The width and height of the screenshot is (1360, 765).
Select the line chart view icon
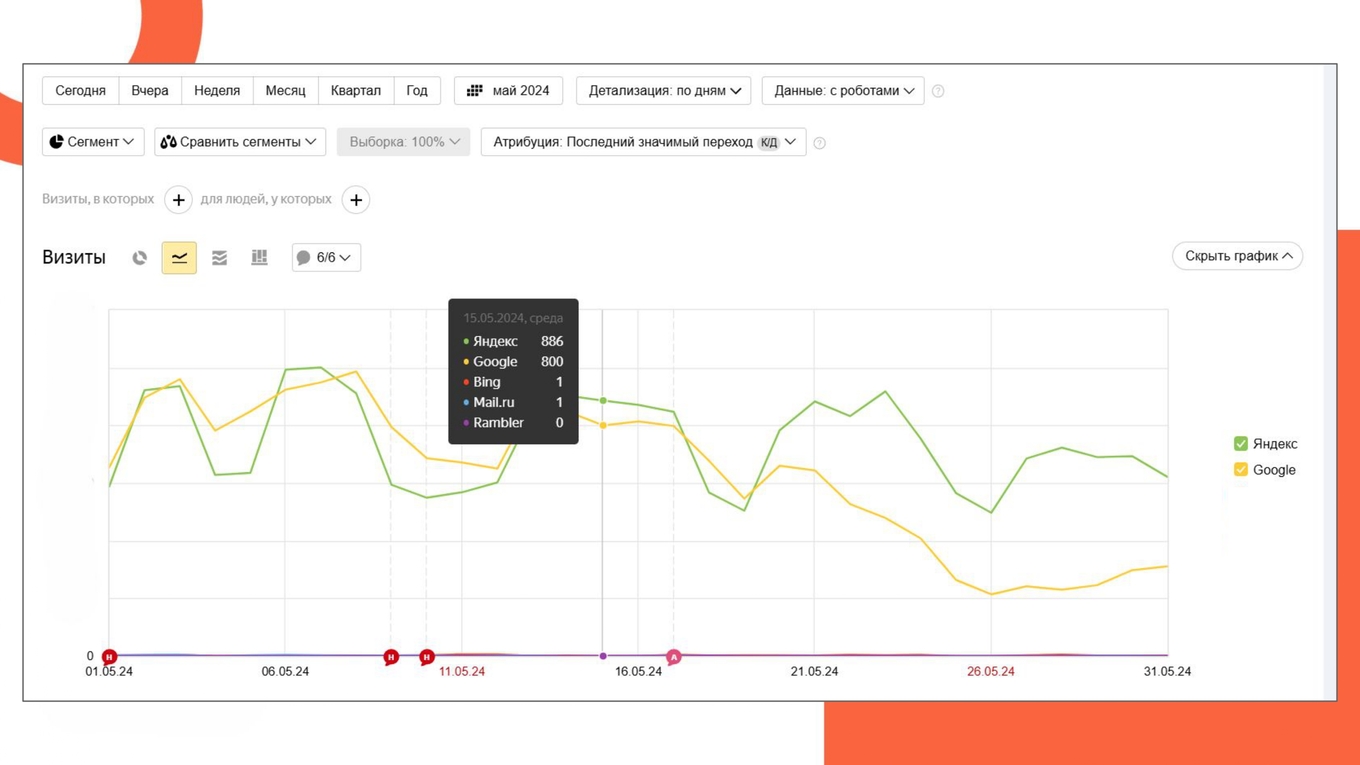179,257
